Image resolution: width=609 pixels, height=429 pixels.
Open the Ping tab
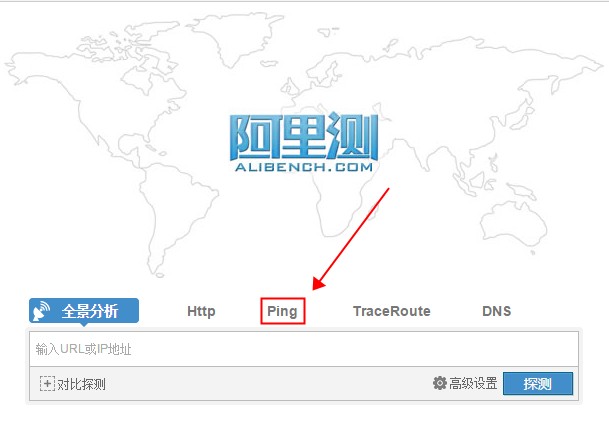point(282,311)
